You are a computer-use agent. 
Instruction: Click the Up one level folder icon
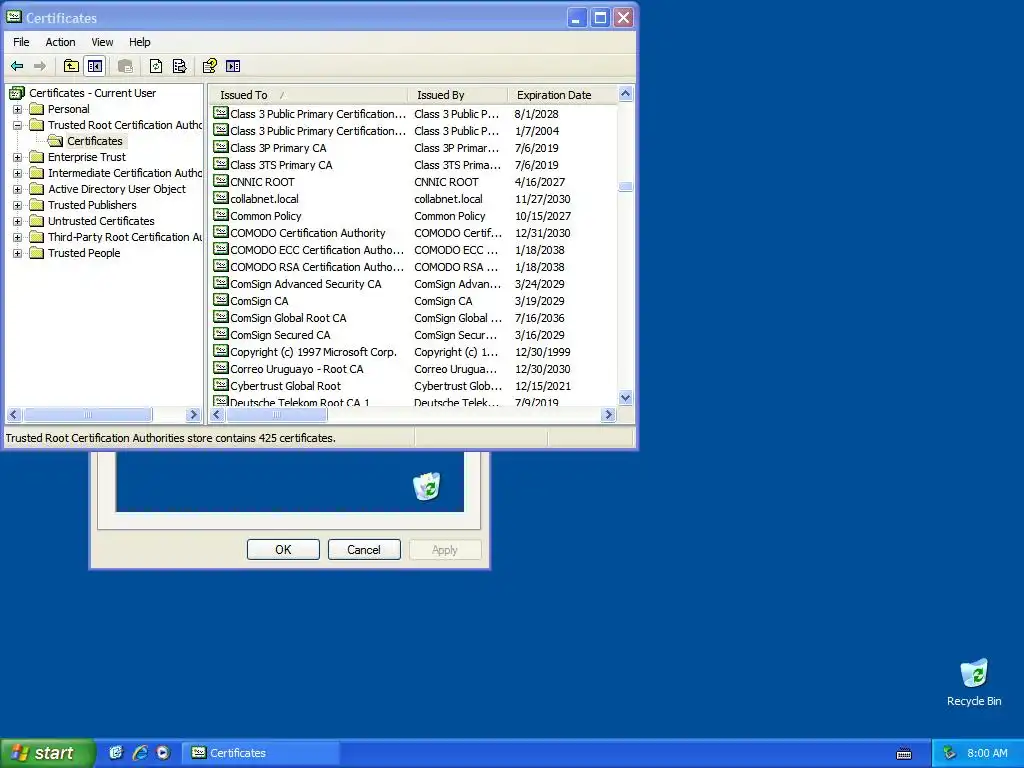point(71,66)
